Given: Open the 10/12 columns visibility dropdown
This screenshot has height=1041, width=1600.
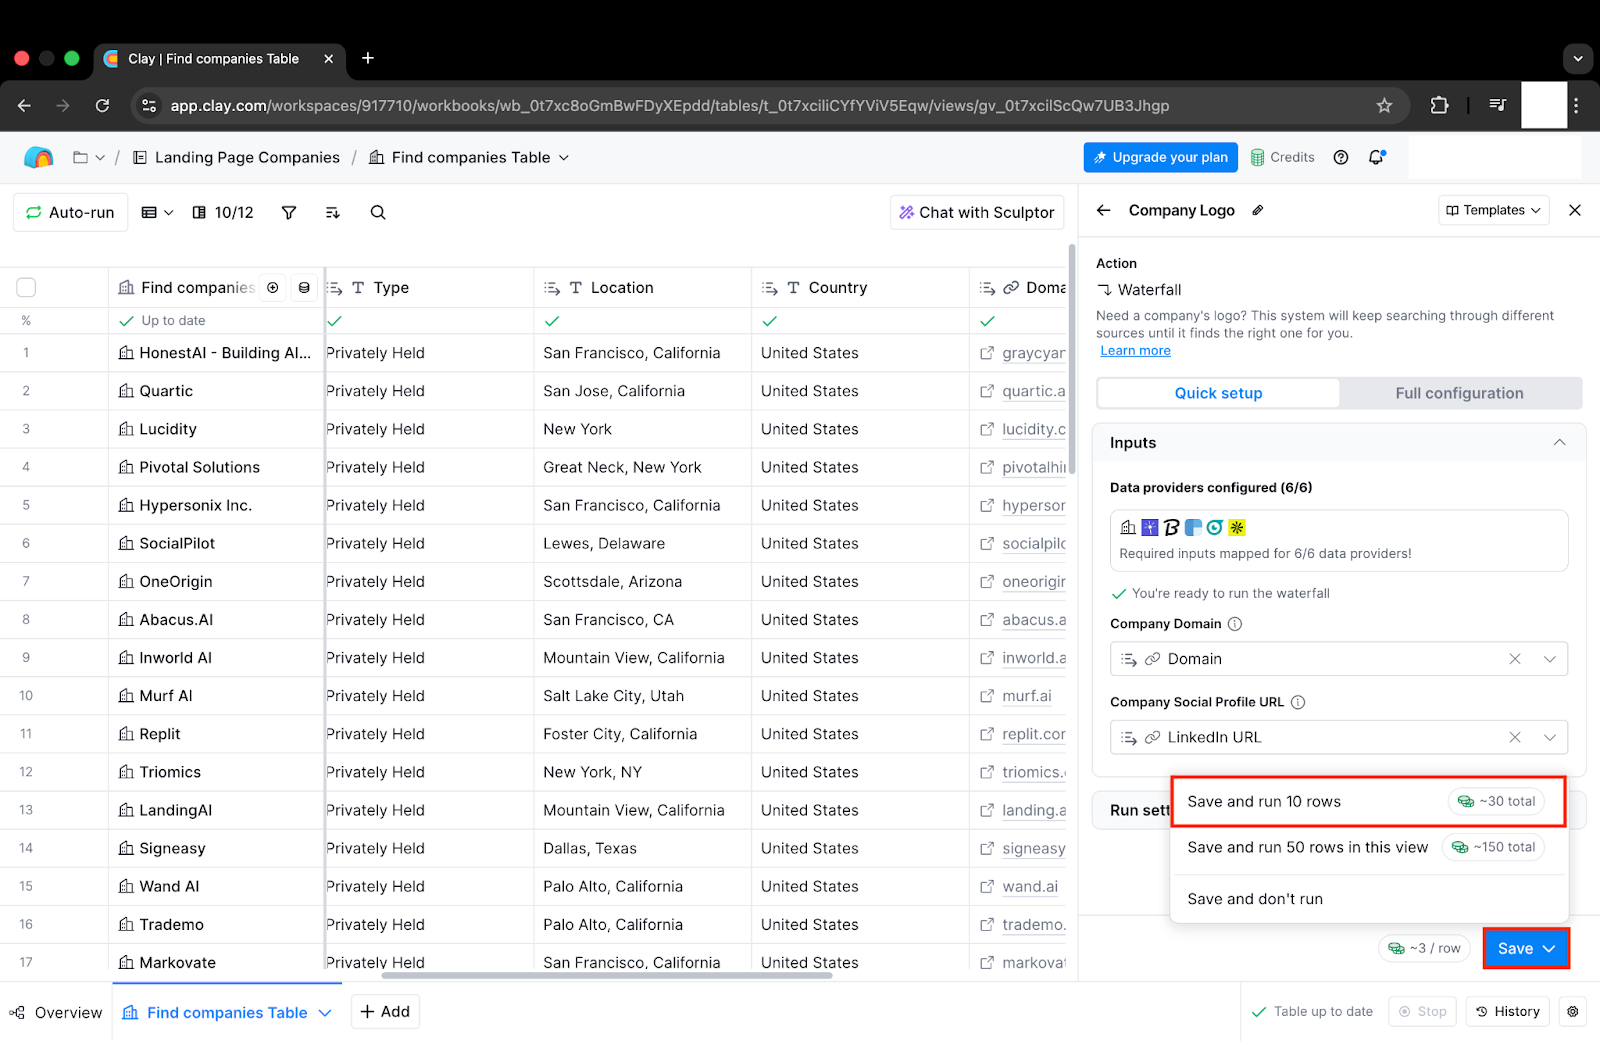Looking at the screenshot, I should [x=223, y=212].
